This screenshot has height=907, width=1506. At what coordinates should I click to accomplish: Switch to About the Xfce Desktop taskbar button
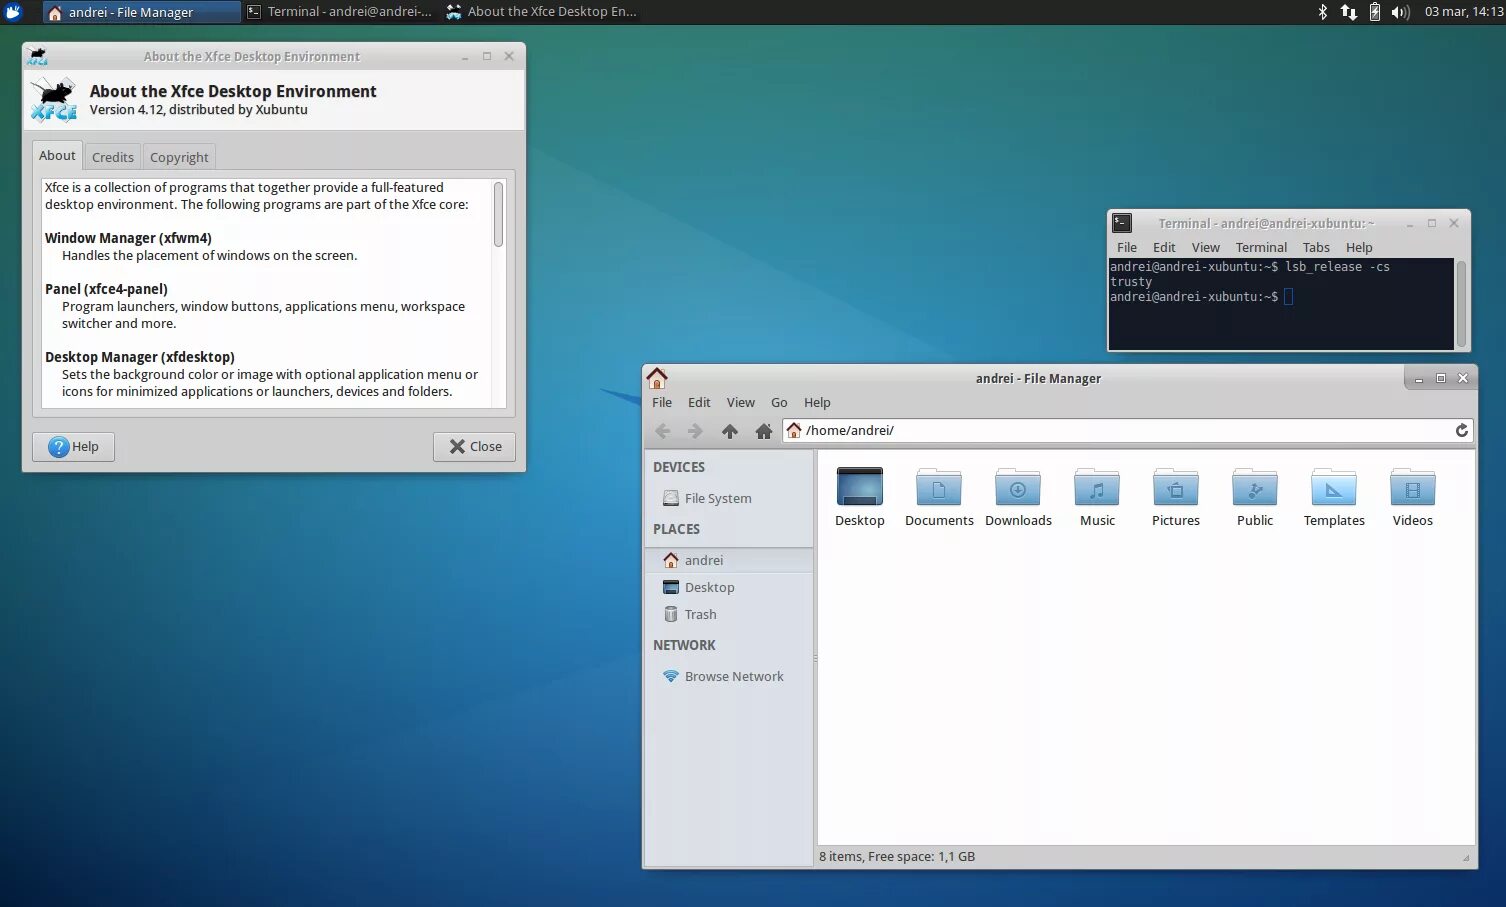541,12
